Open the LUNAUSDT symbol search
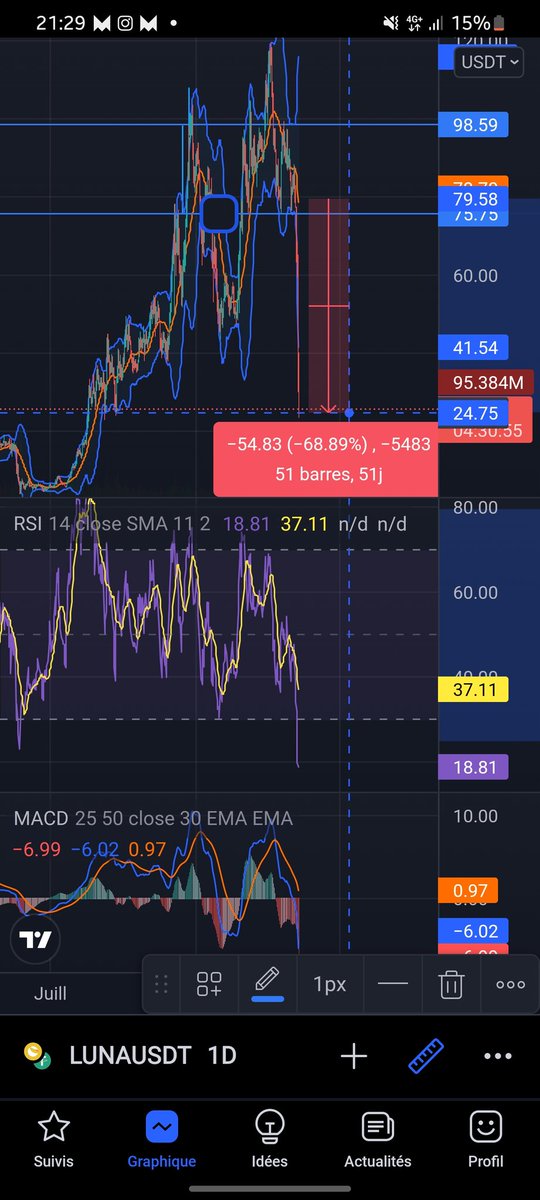Screen dimensions: 540x1200 coord(130,1056)
